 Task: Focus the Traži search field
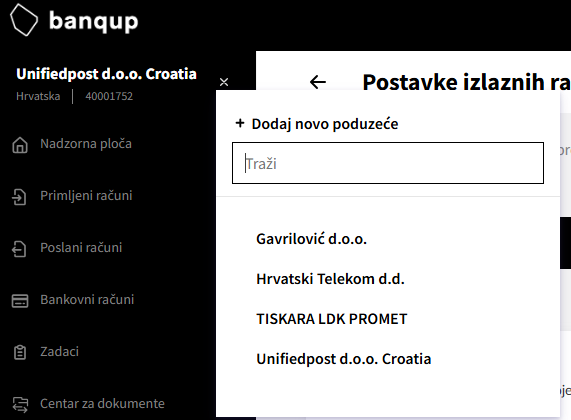click(388, 163)
